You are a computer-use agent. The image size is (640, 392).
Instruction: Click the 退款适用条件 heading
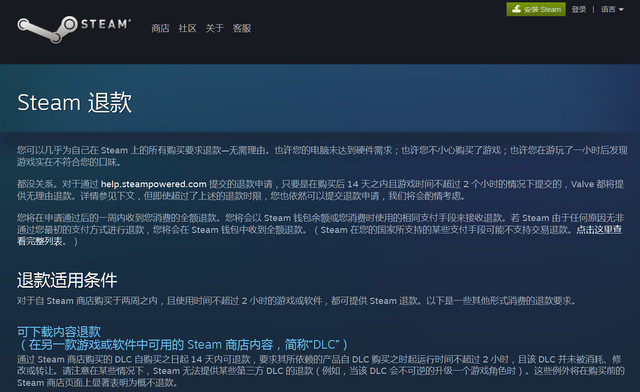(67, 280)
